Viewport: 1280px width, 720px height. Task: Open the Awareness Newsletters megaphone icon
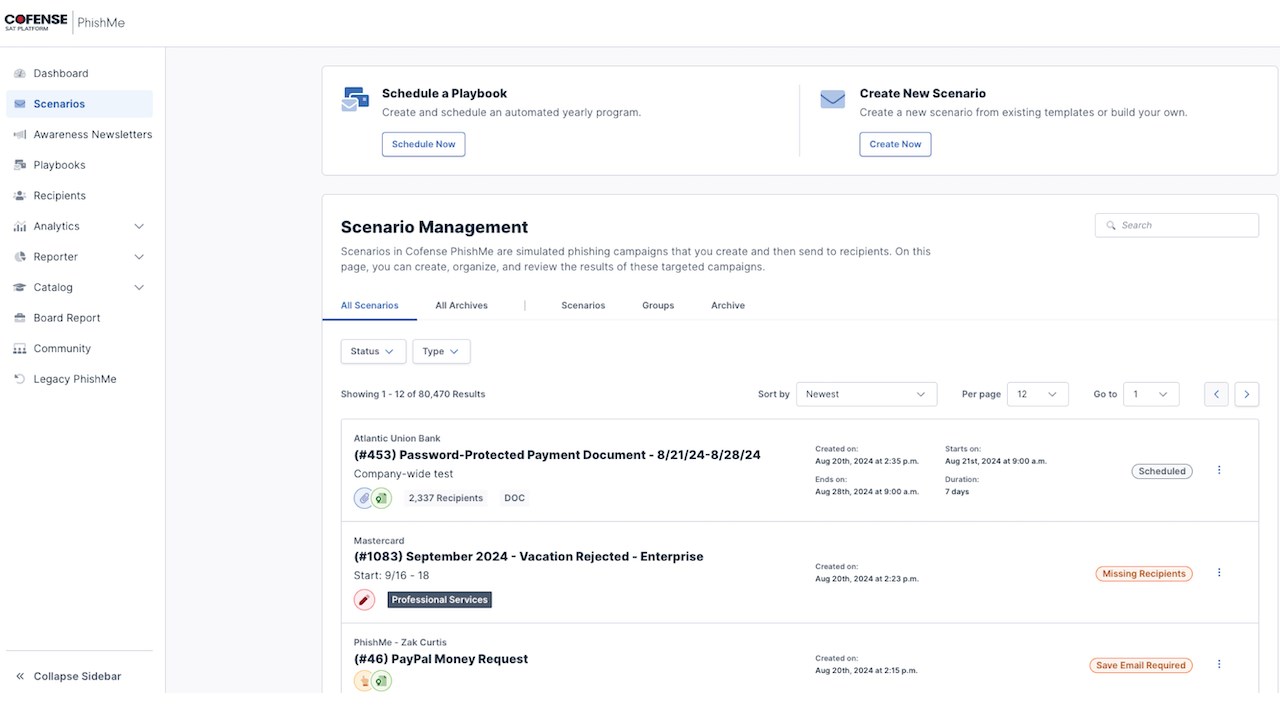(20, 134)
